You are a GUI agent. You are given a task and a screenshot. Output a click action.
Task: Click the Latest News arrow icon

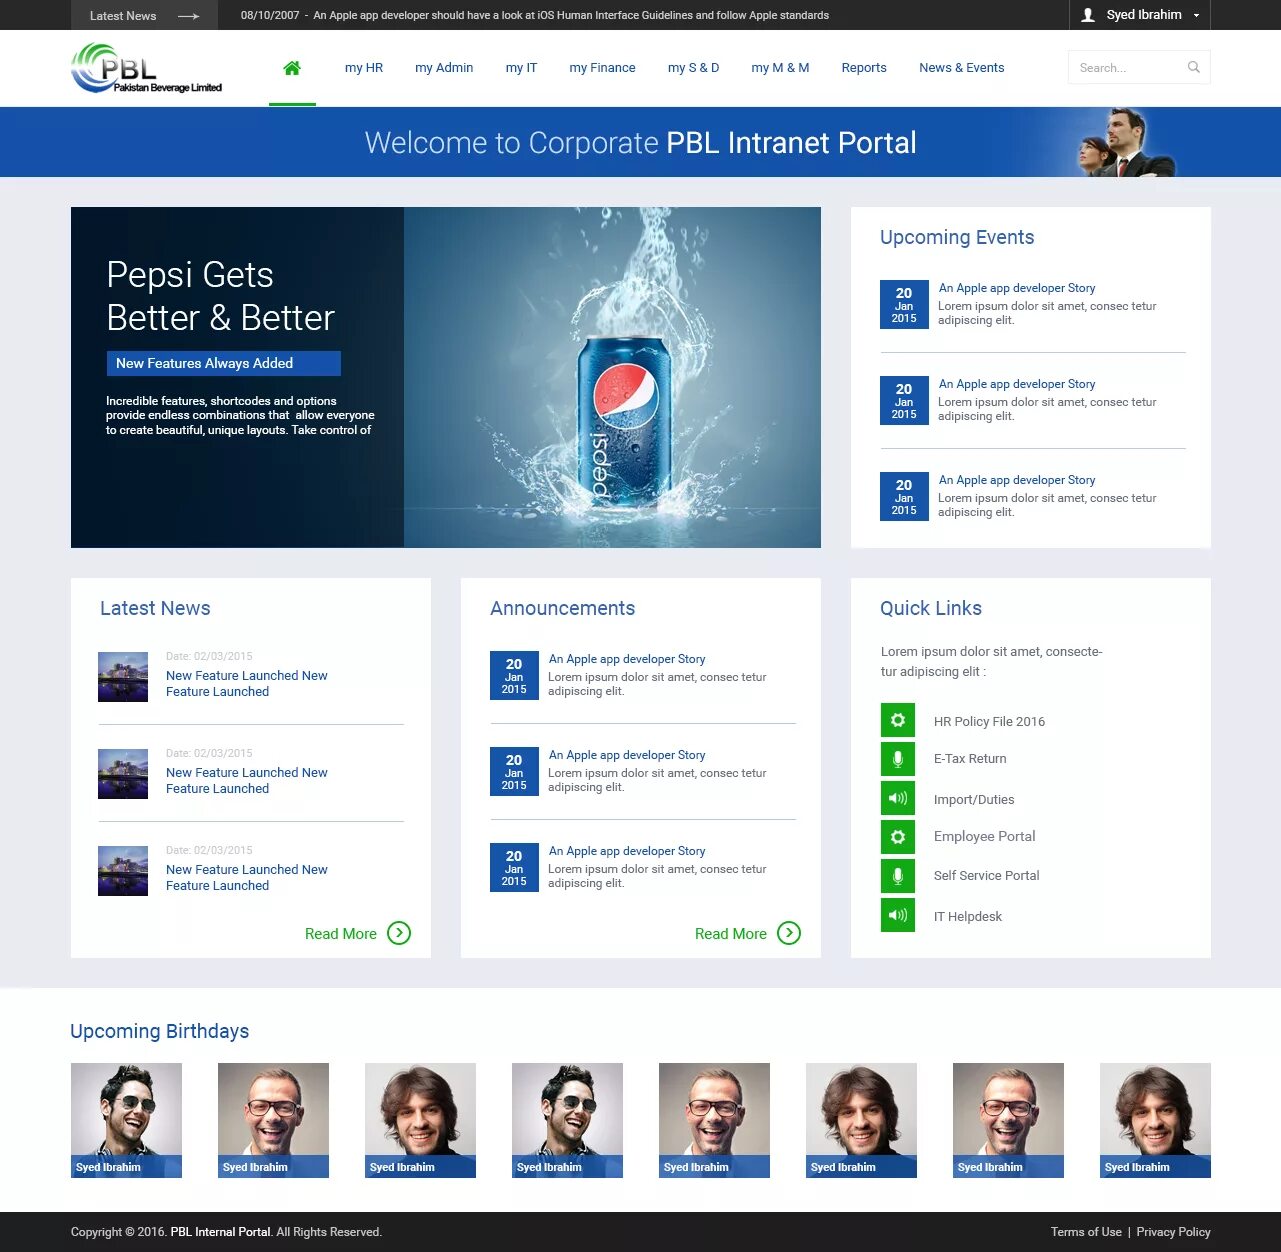(188, 16)
